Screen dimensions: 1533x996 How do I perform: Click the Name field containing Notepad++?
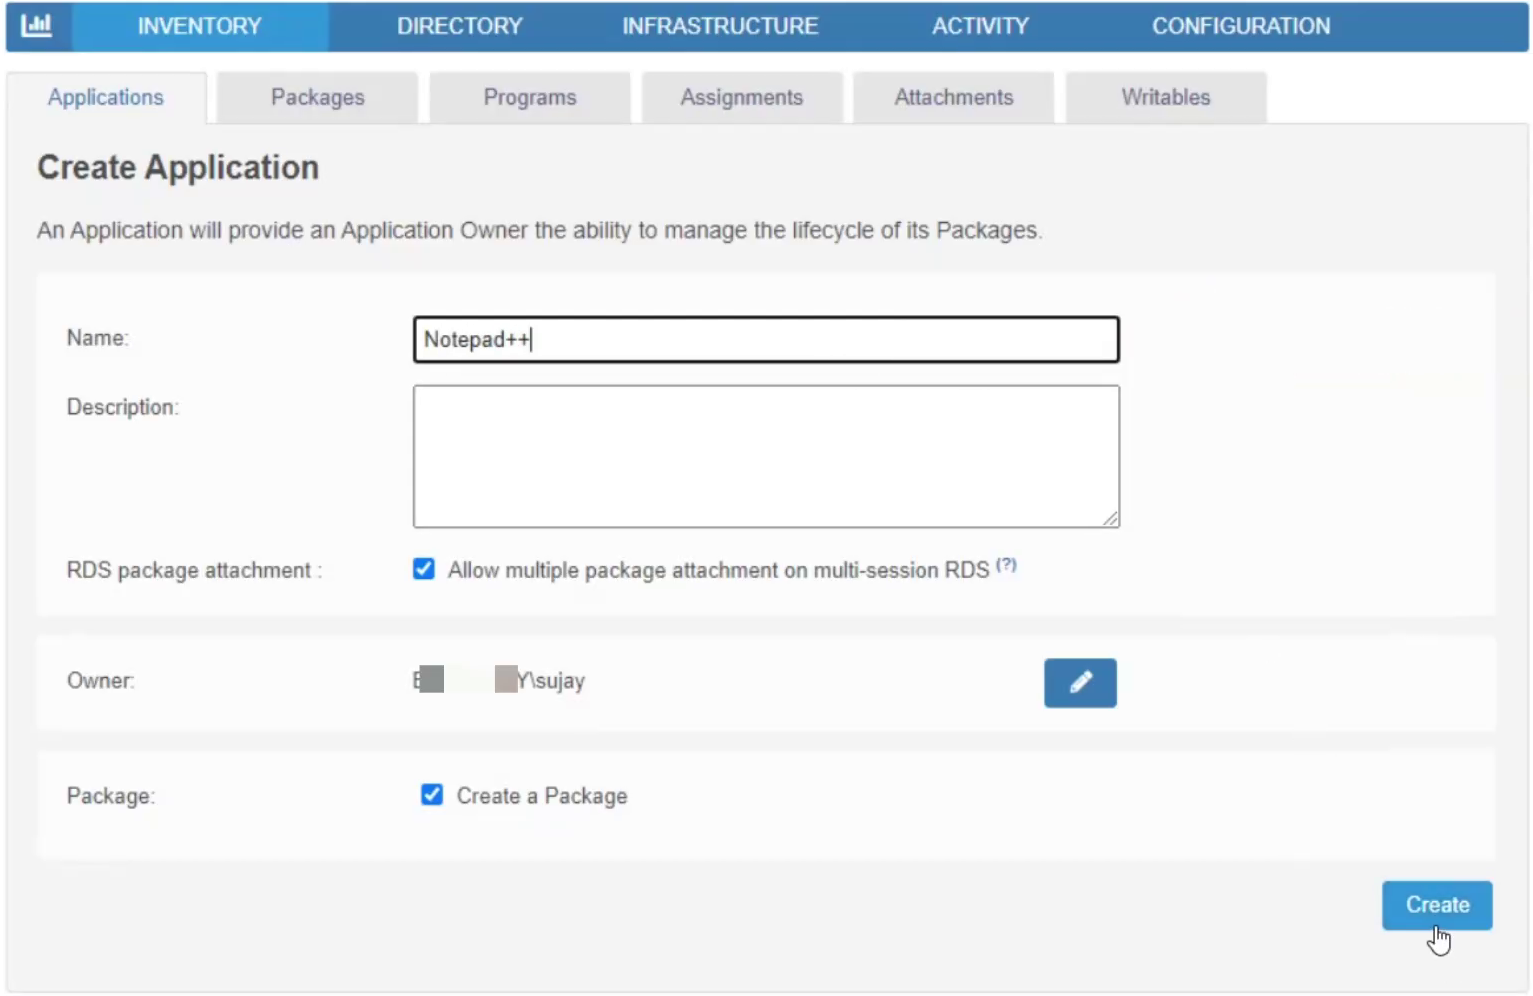(x=766, y=339)
